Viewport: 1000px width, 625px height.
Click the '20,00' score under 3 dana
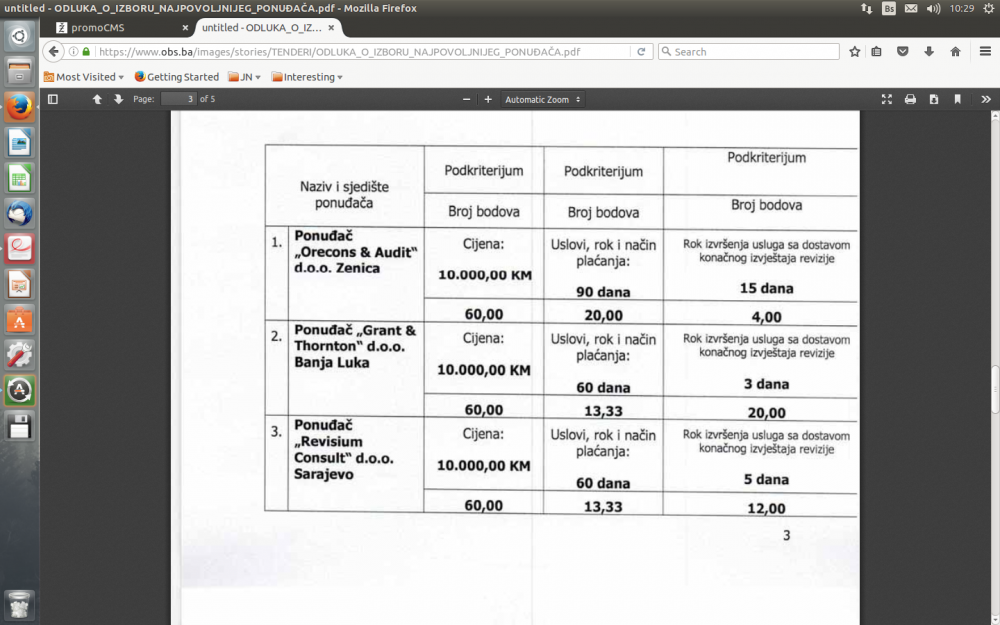point(767,413)
